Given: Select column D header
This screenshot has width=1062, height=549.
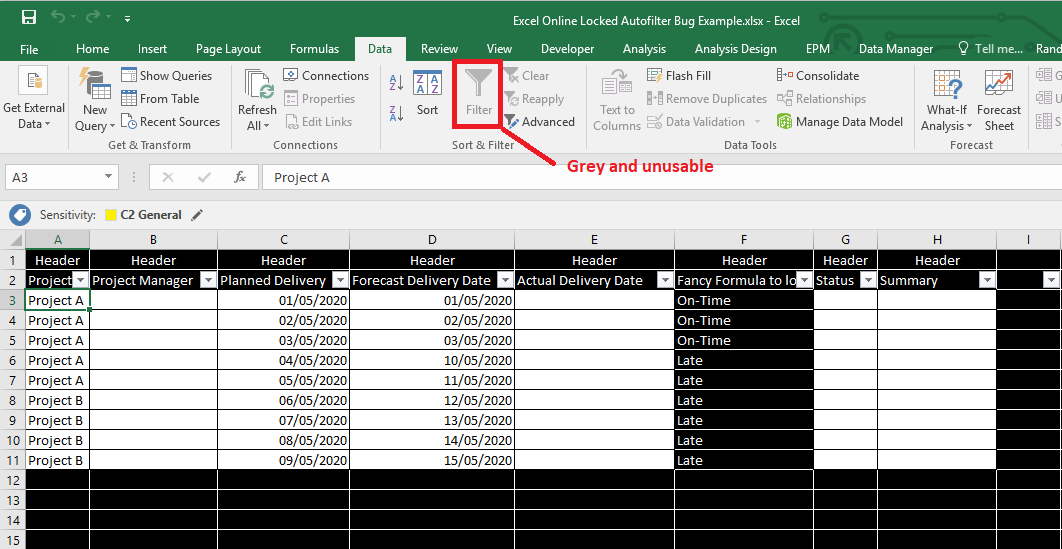Looking at the screenshot, I should (x=432, y=239).
